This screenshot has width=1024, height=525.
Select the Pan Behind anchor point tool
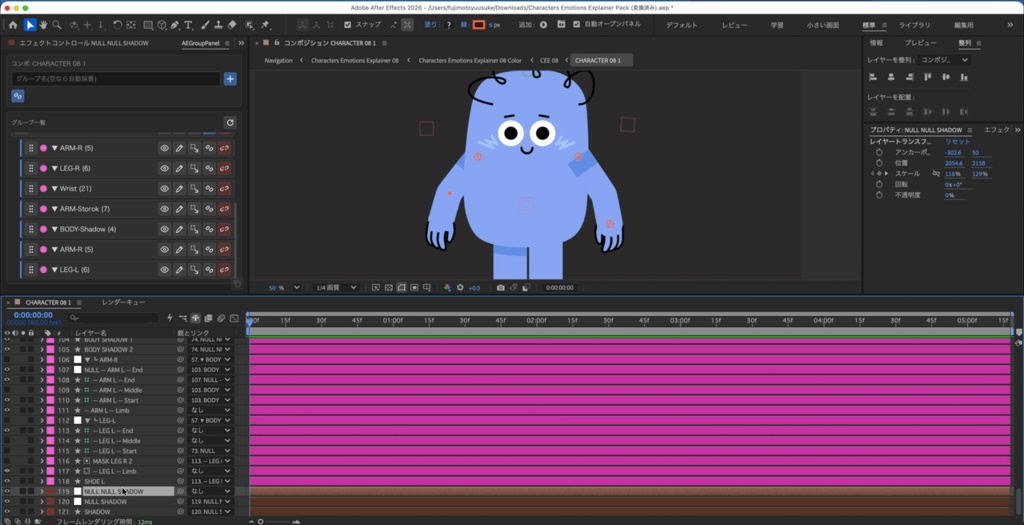[x=131, y=25]
